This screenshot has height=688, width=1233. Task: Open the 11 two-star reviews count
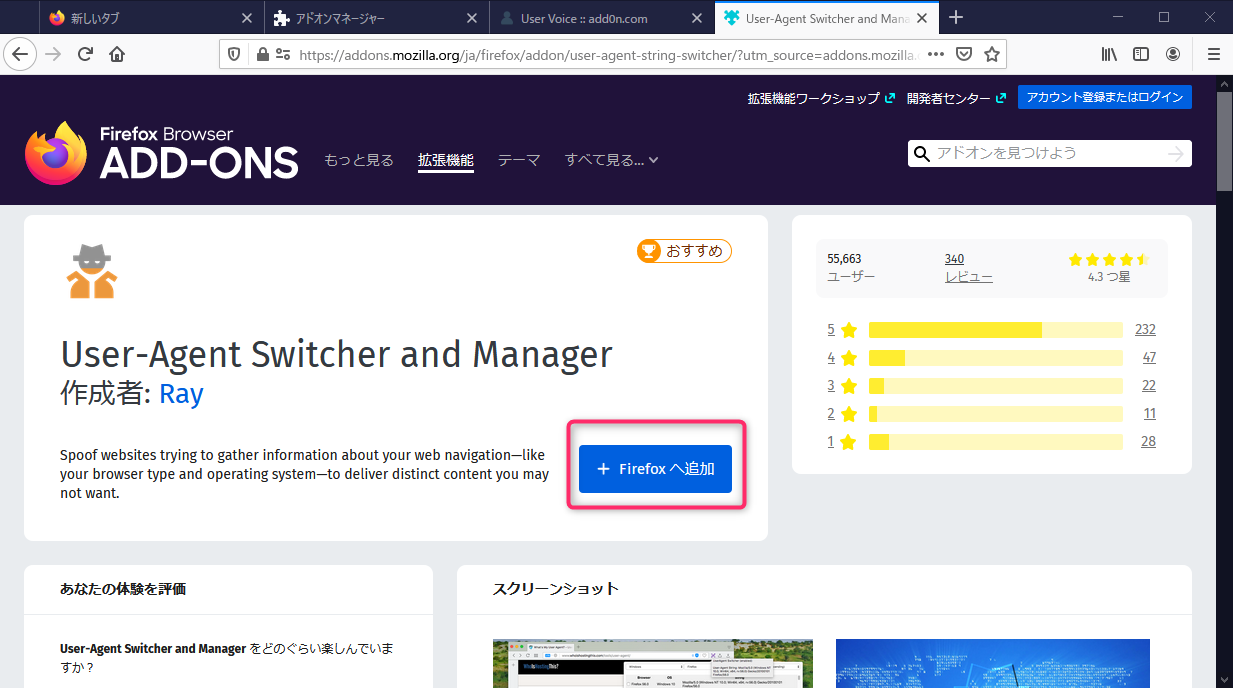pos(1150,414)
